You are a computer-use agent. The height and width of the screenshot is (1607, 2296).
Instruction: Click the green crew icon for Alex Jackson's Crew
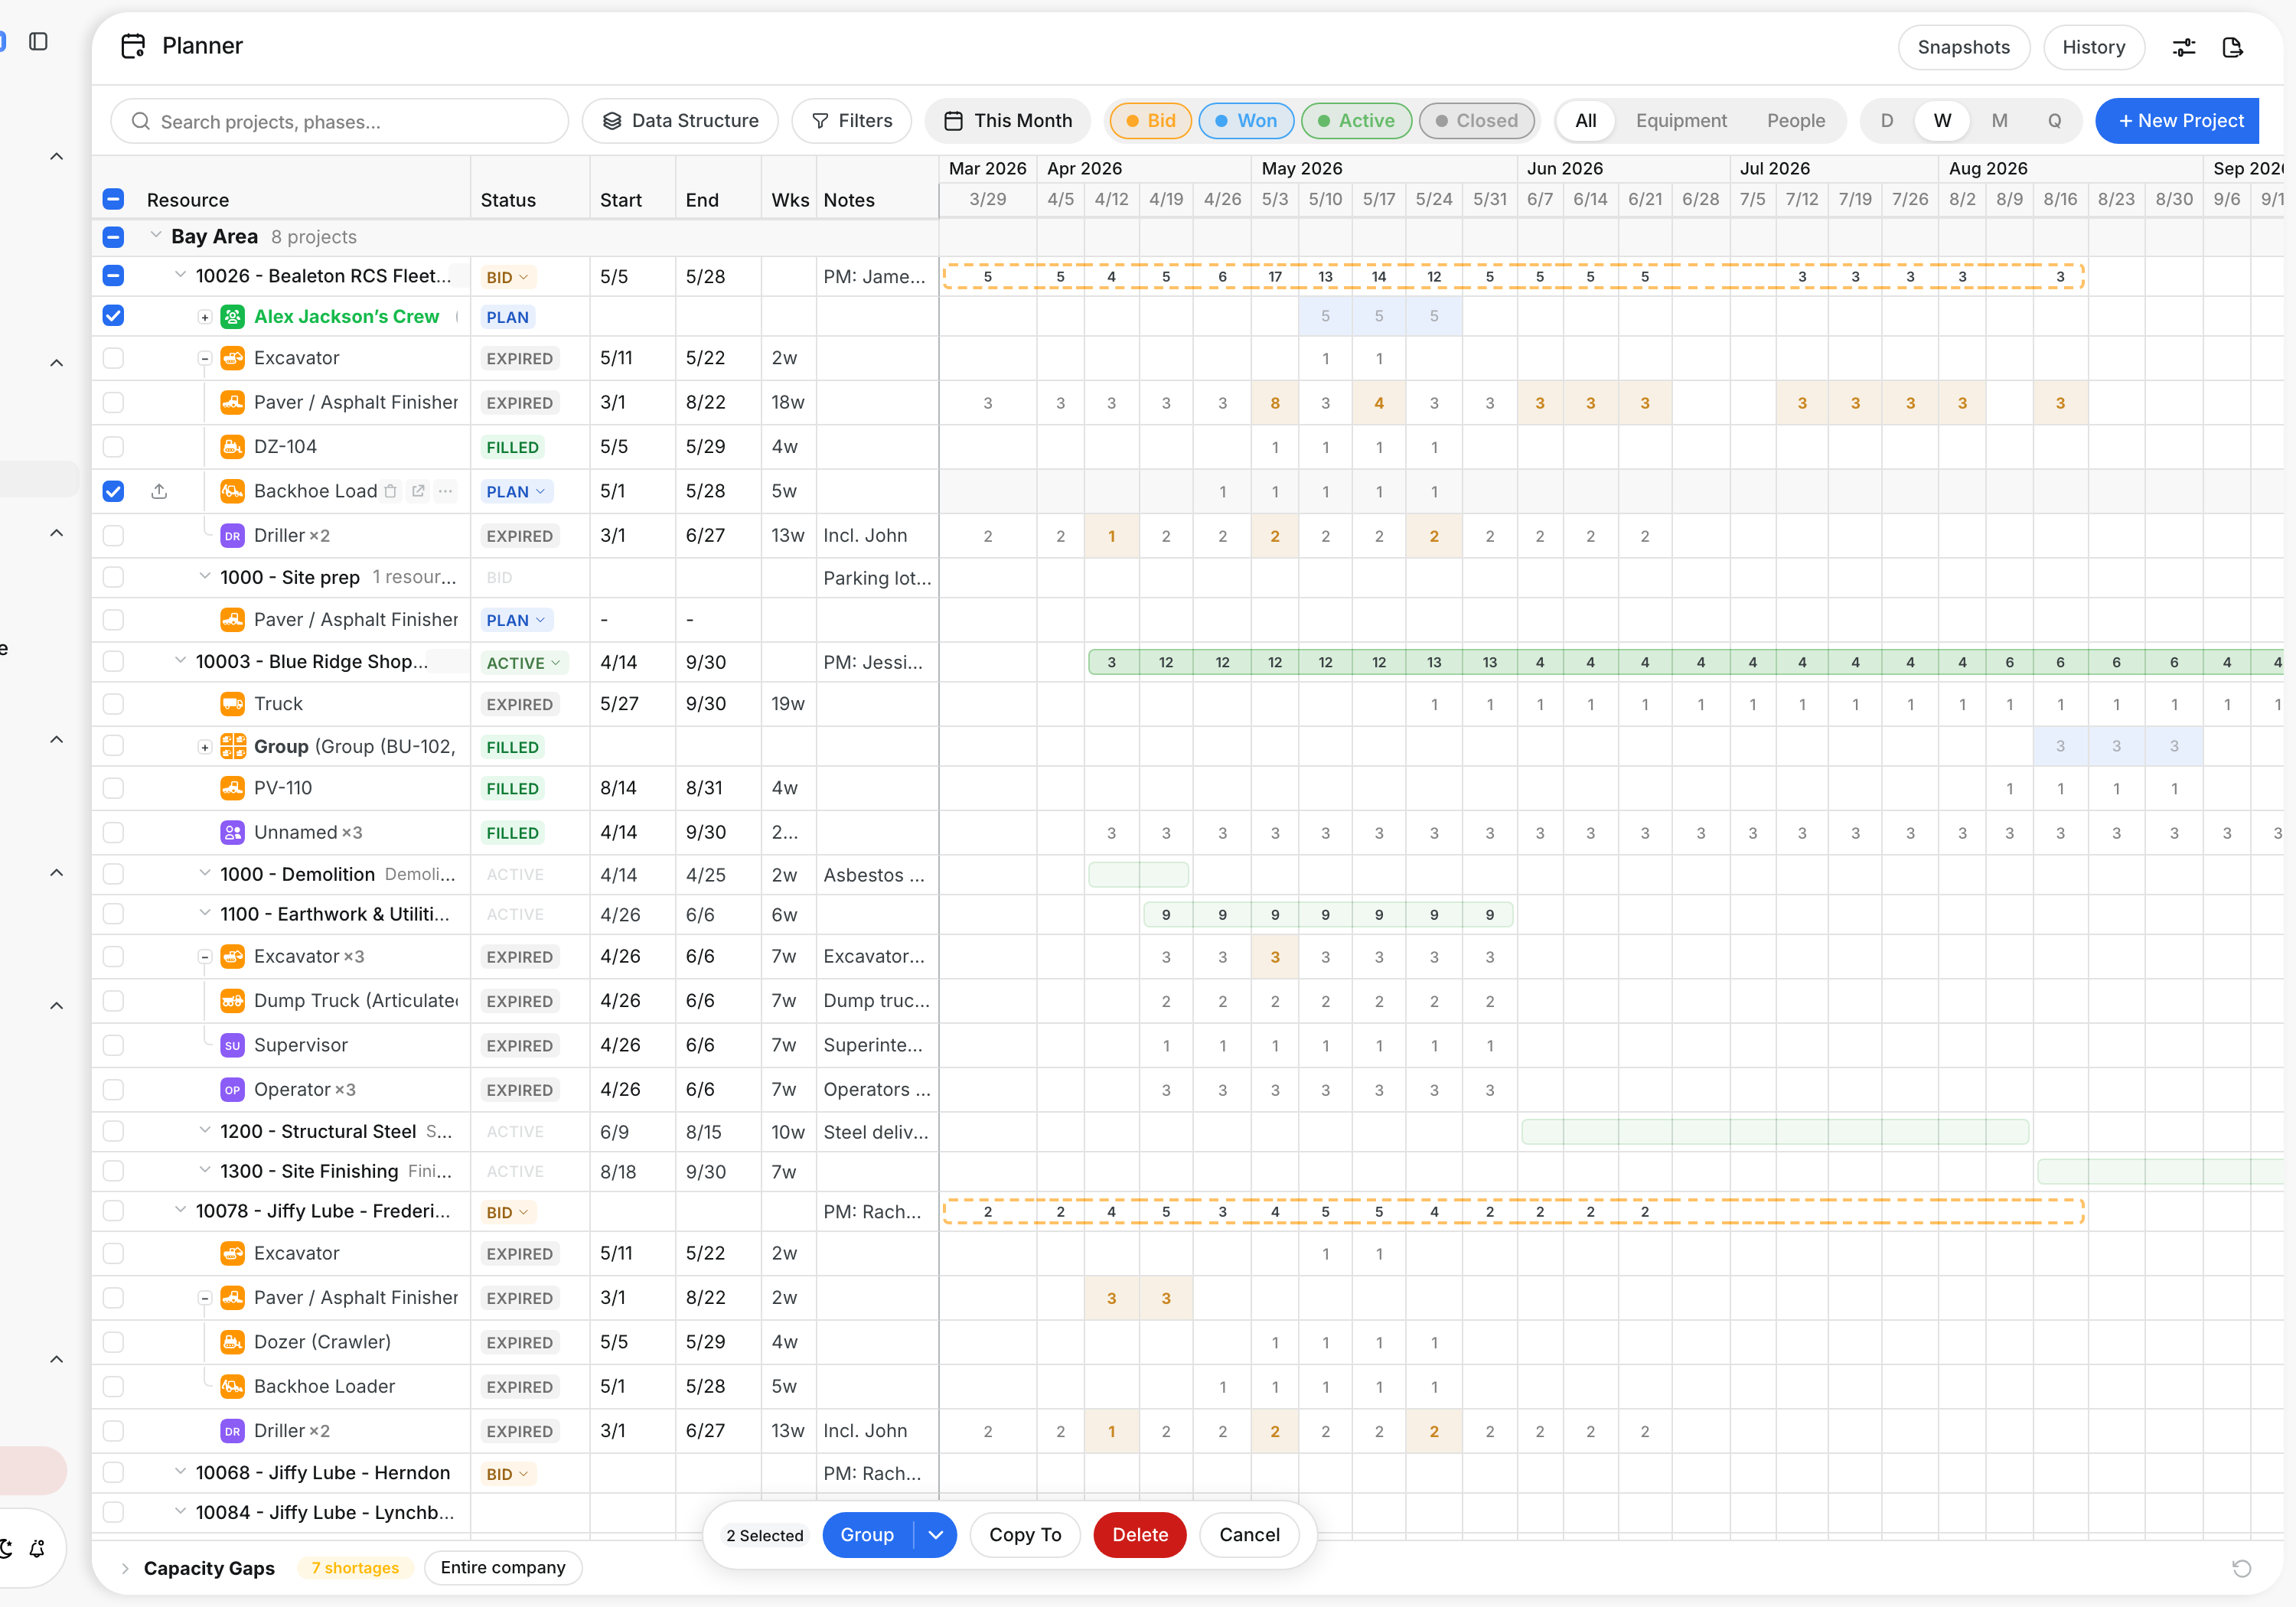point(232,317)
